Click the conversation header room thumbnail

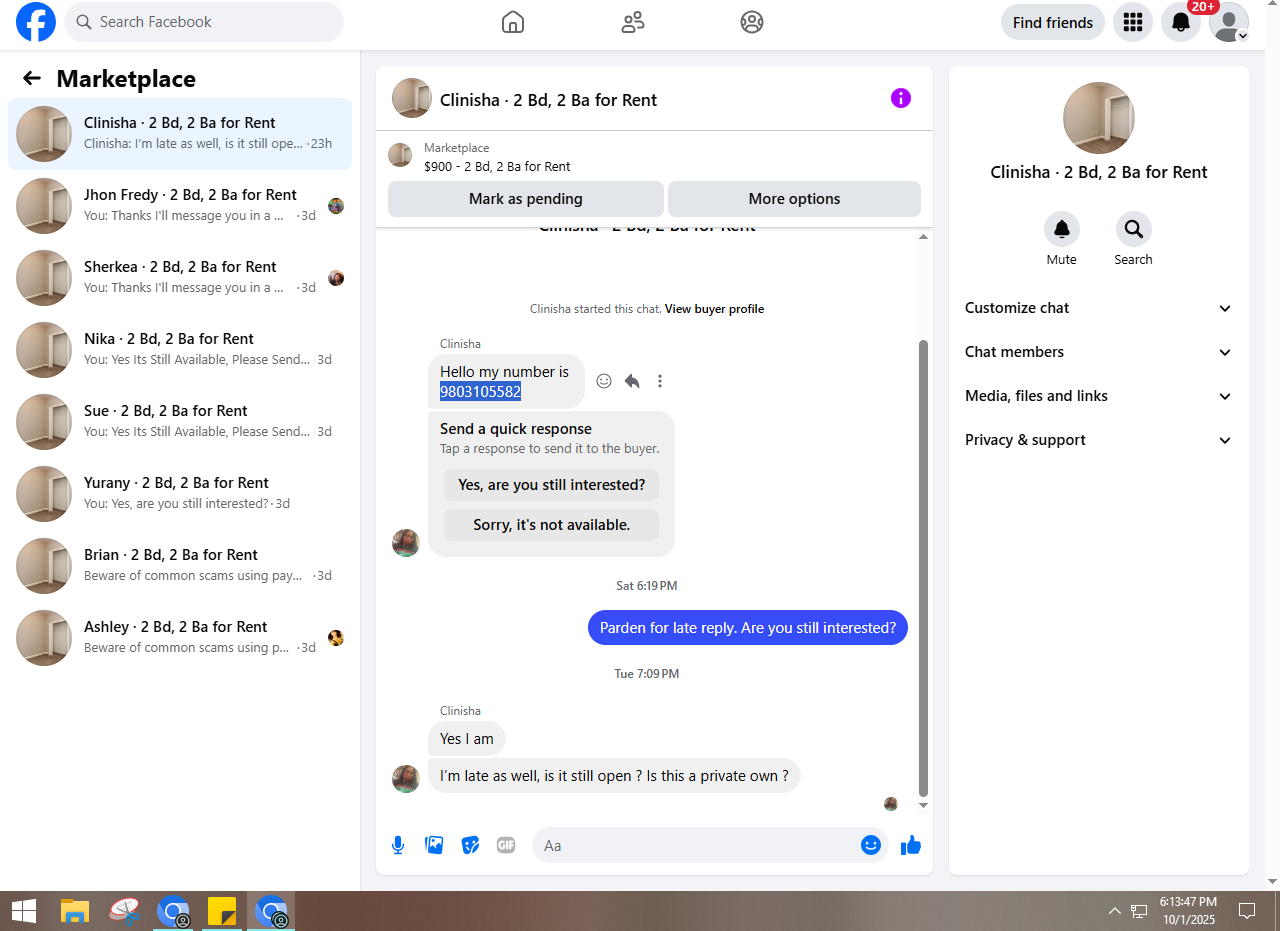pyautogui.click(x=412, y=98)
